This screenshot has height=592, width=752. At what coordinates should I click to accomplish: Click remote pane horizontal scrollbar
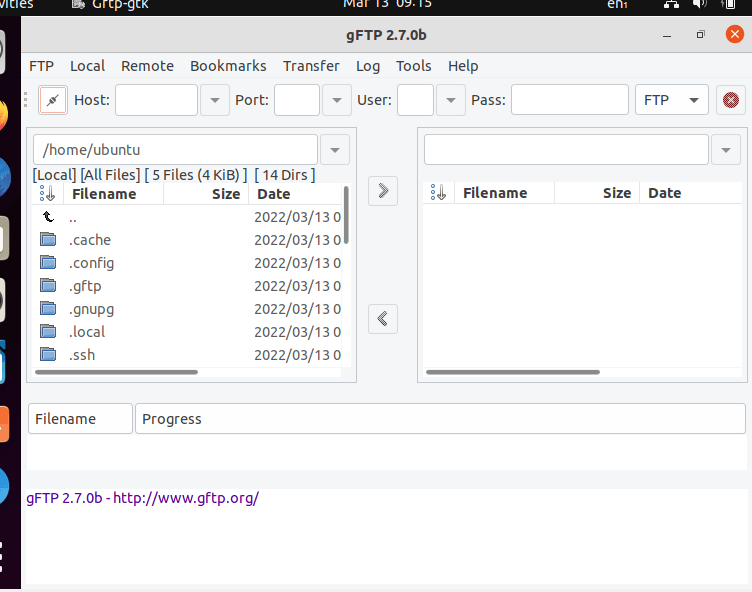click(x=513, y=372)
